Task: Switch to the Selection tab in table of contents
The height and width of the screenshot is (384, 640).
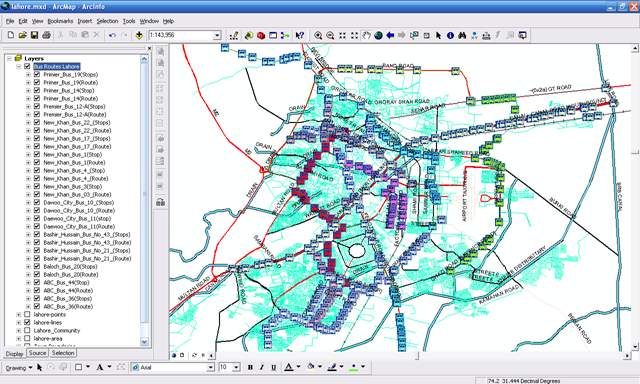Action: 63,353
